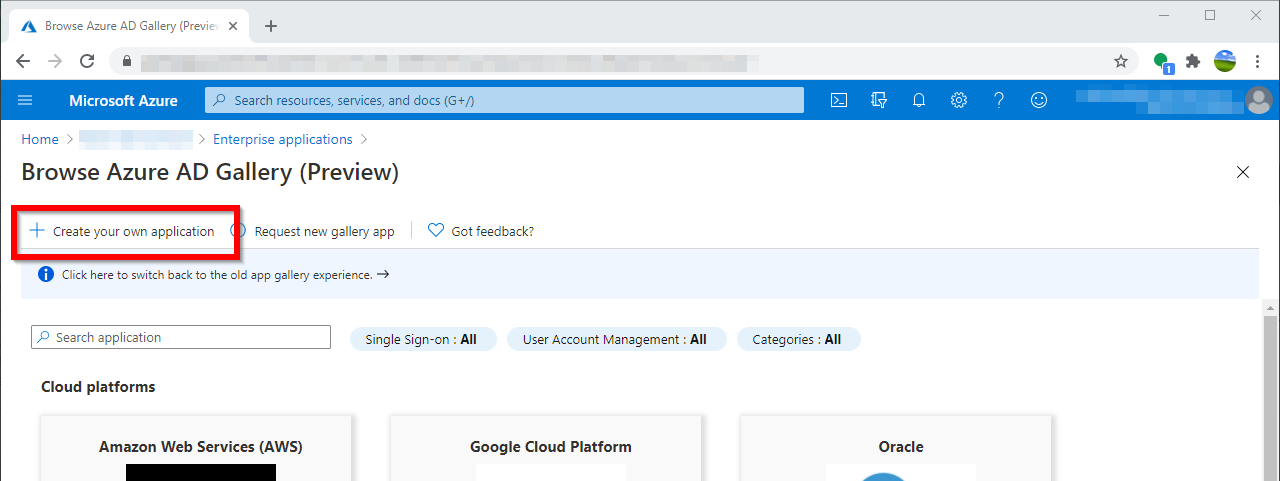The image size is (1280, 481).
Task: Click the Cloud platforms heading
Action: pyautogui.click(x=98, y=386)
